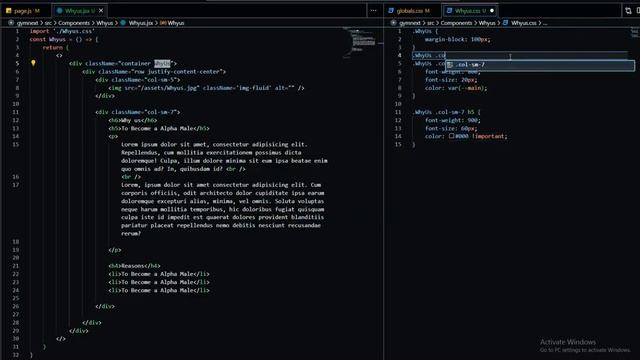Open the Whyus symbol breadcrumb in left pane
640x360 pixels.
point(176,23)
